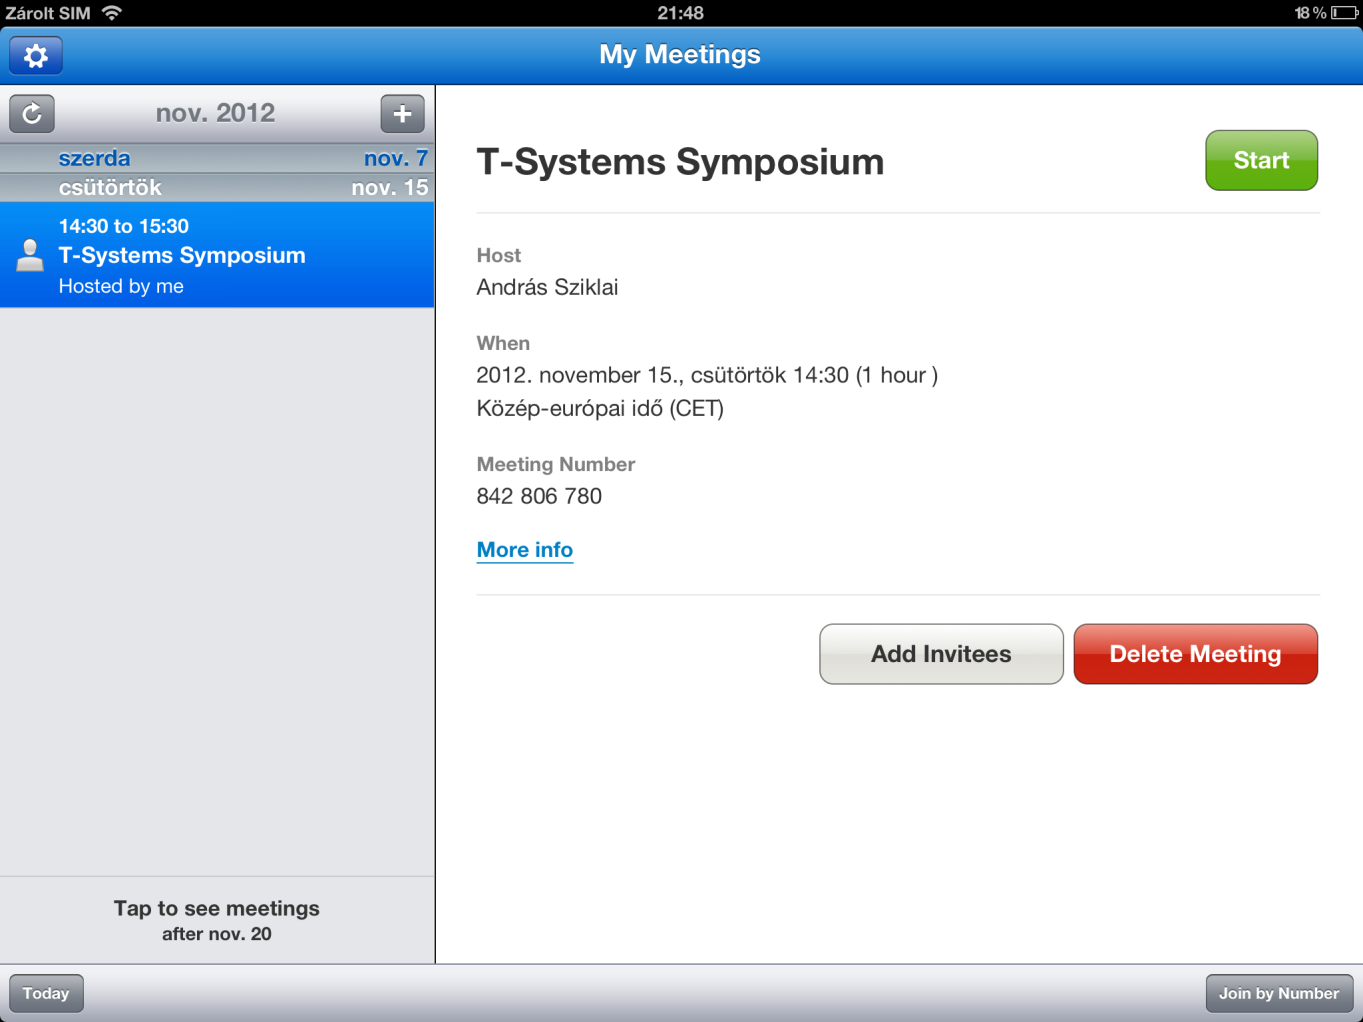This screenshot has height=1022, width=1363.
Task: Click the Hosted by me label
Action: (x=121, y=286)
